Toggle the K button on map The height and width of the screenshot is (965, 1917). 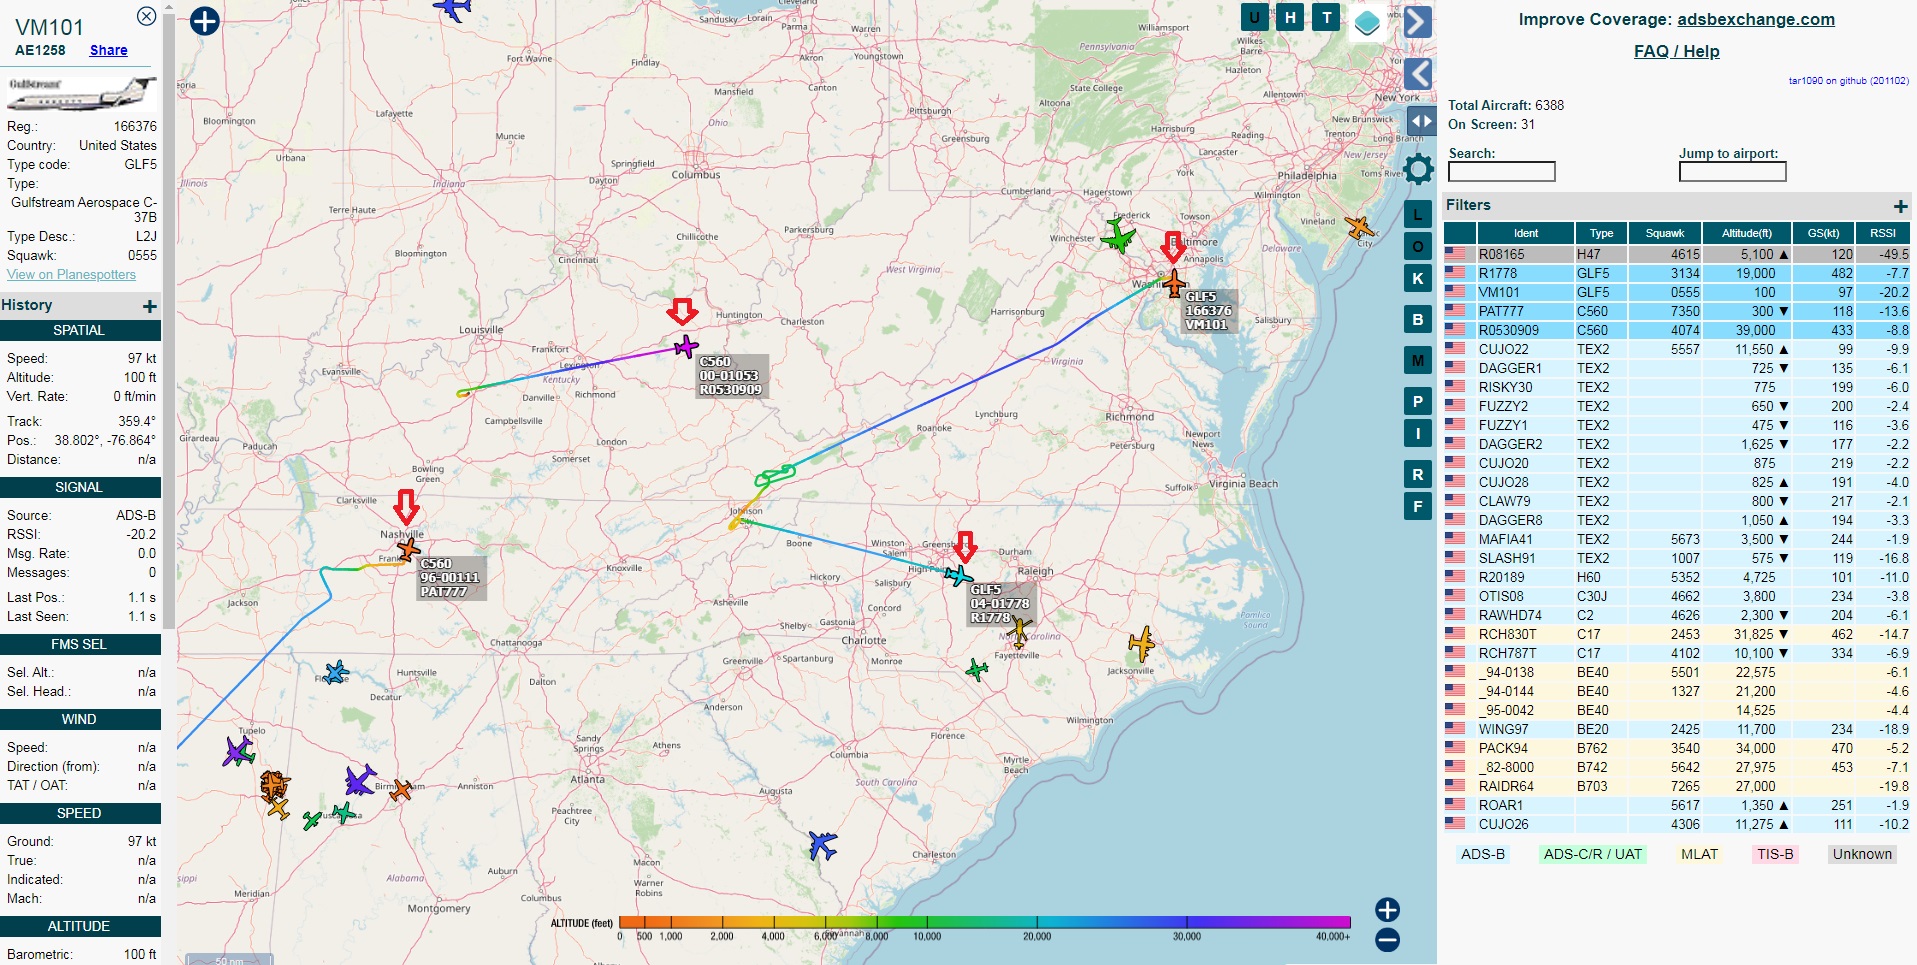(x=1418, y=279)
